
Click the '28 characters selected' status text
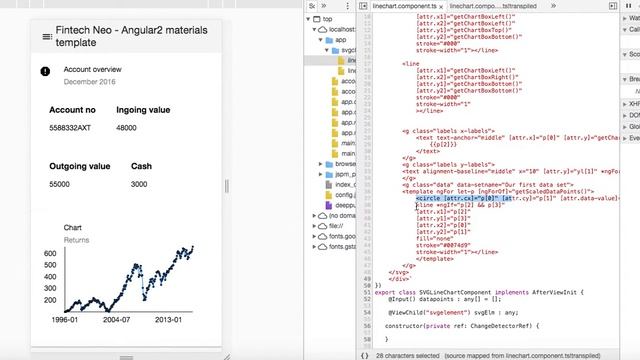(x=407, y=356)
